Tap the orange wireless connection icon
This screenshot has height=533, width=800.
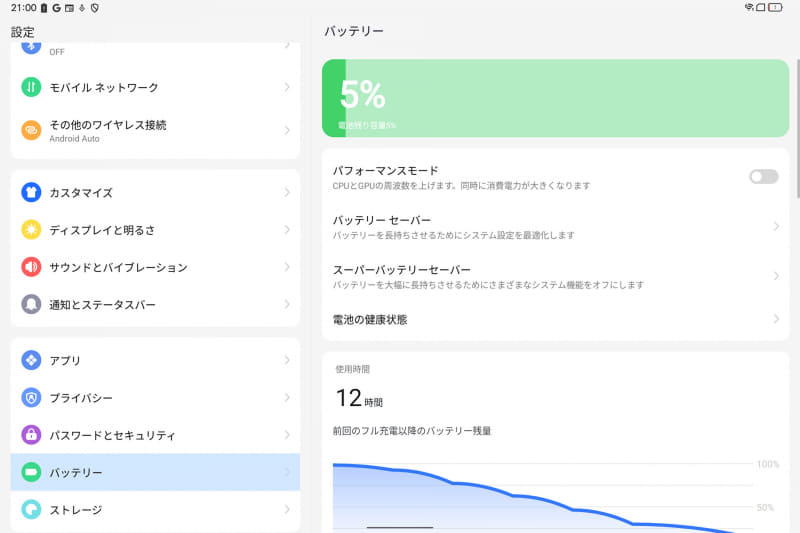click(x=31, y=130)
